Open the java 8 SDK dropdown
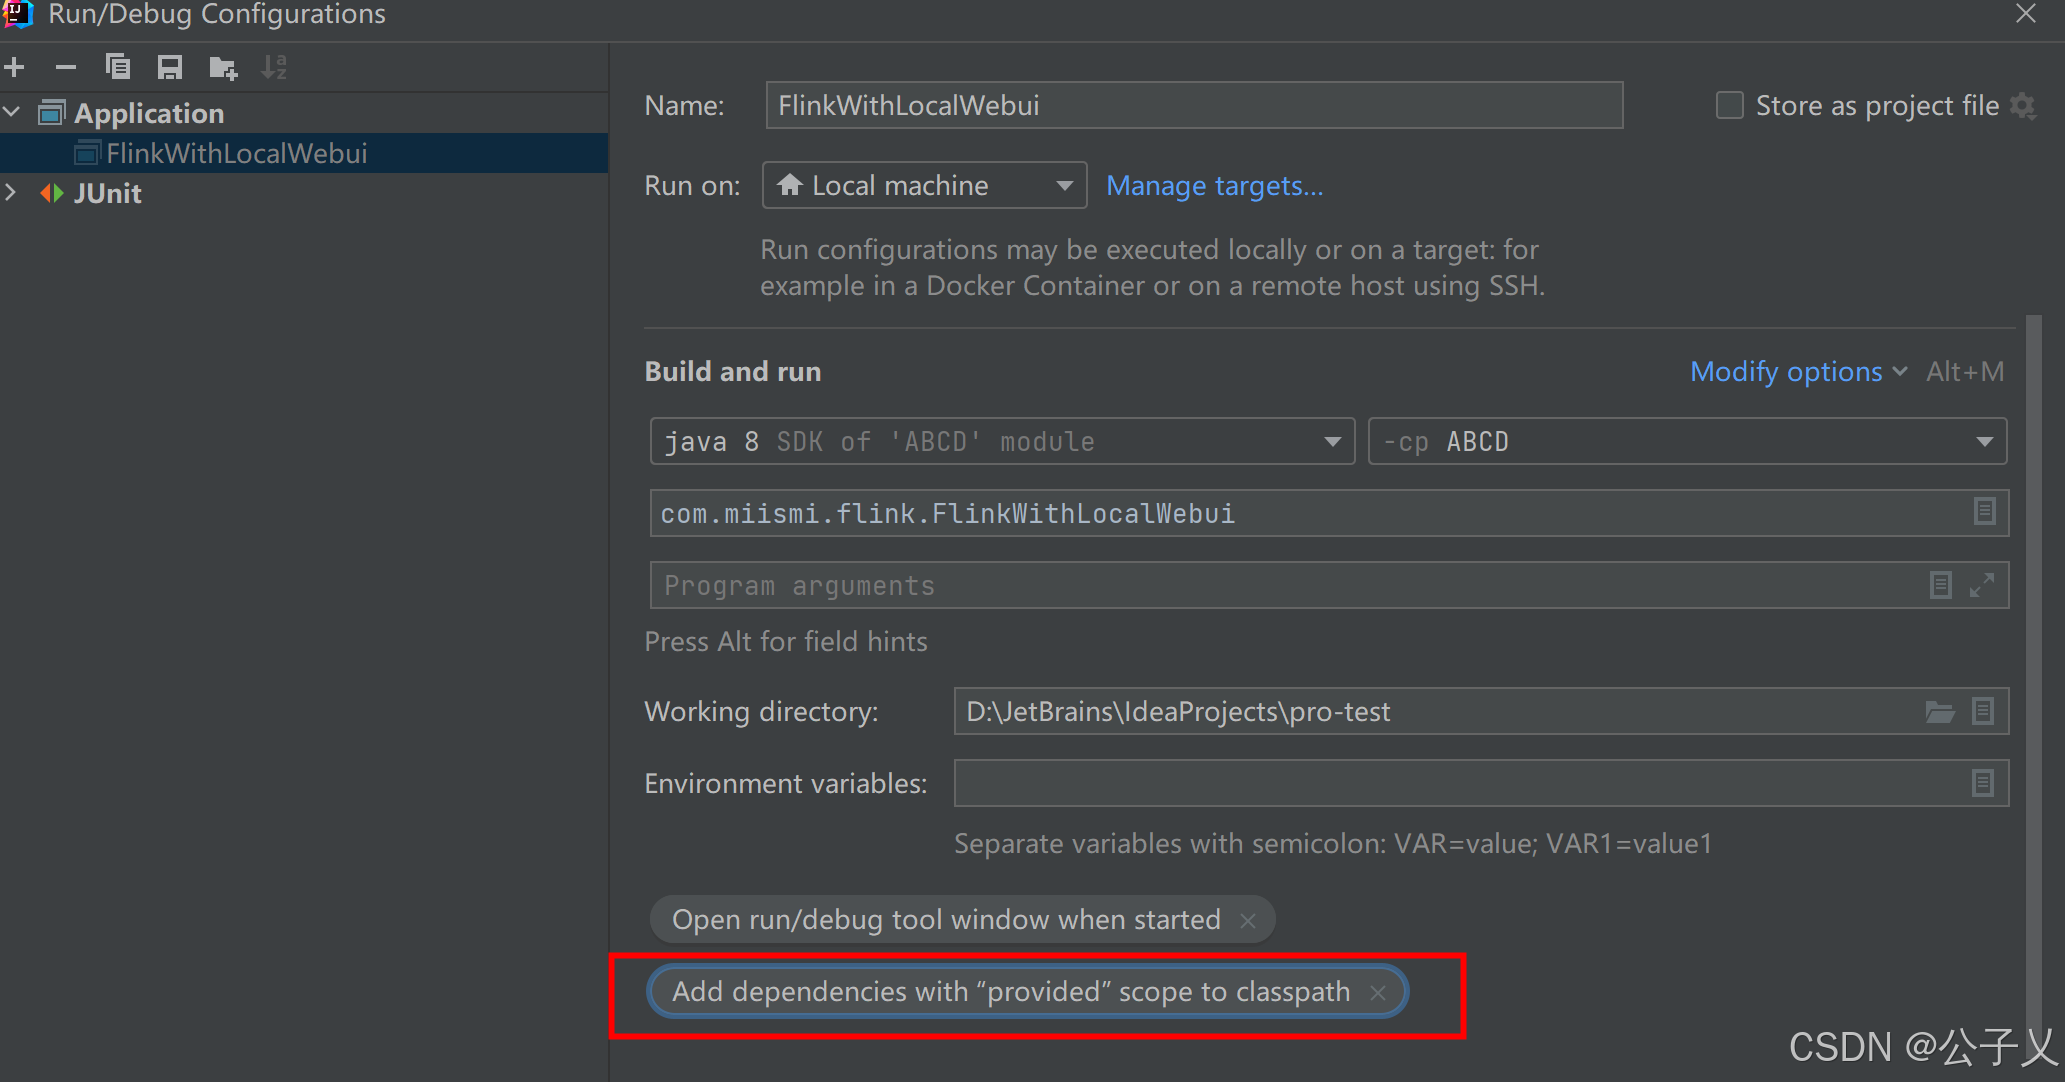 pyautogui.click(x=1002, y=442)
